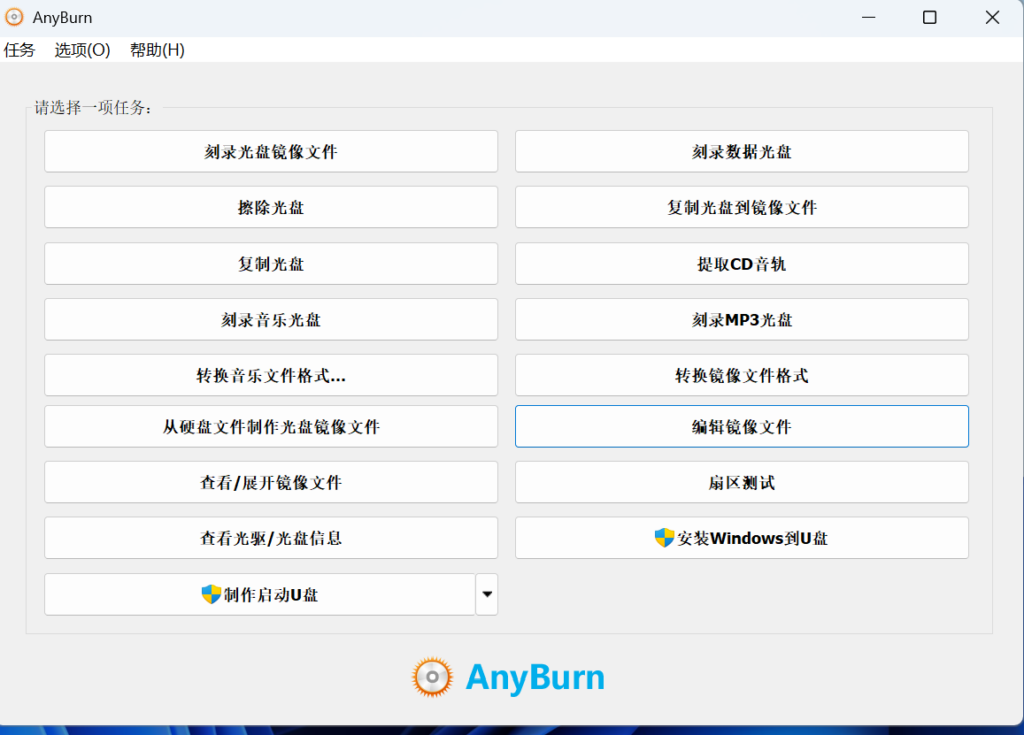Start the 复制光盘 task
Image resolution: width=1024 pixels, height=735 pixels.
tap(271, 264)
